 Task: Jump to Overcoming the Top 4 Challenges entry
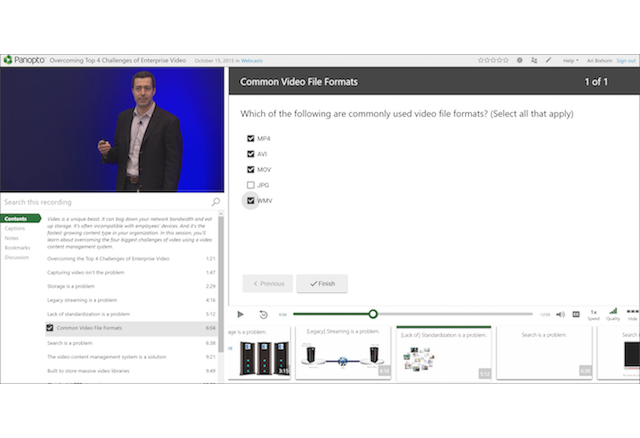pos(131,258)
